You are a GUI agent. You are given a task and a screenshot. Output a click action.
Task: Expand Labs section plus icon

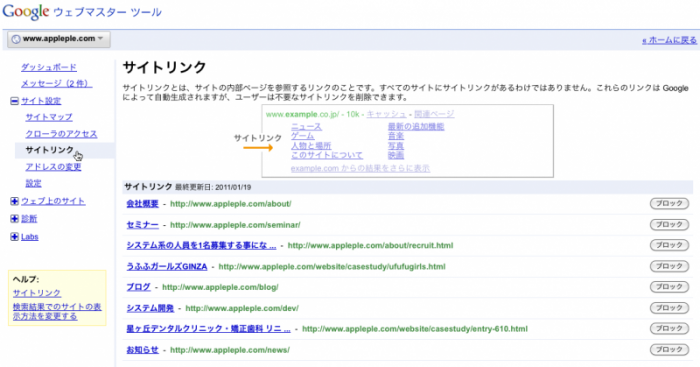(14, 237)
